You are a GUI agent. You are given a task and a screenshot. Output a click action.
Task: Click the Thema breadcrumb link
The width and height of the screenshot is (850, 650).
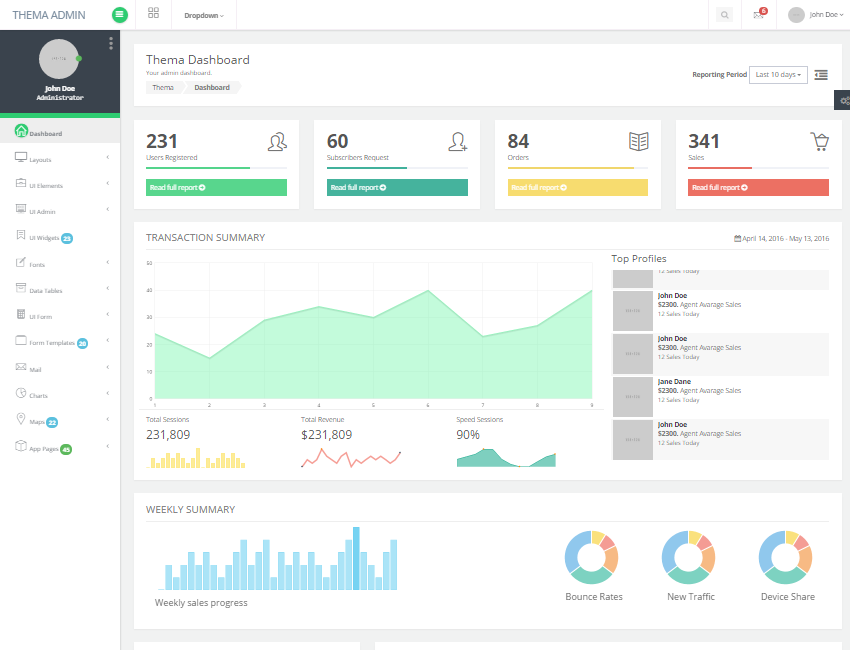163,88
